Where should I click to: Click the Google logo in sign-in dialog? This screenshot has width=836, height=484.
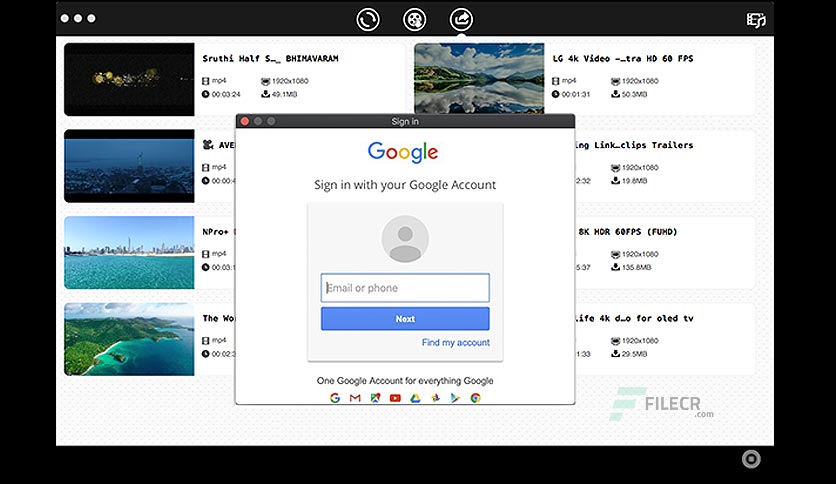tap(403, 152)
